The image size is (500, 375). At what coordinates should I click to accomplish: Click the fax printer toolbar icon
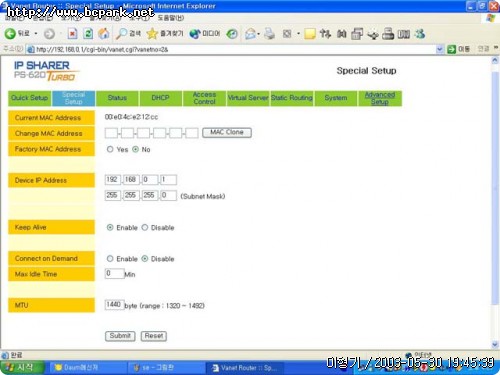[x=388, y=34]
